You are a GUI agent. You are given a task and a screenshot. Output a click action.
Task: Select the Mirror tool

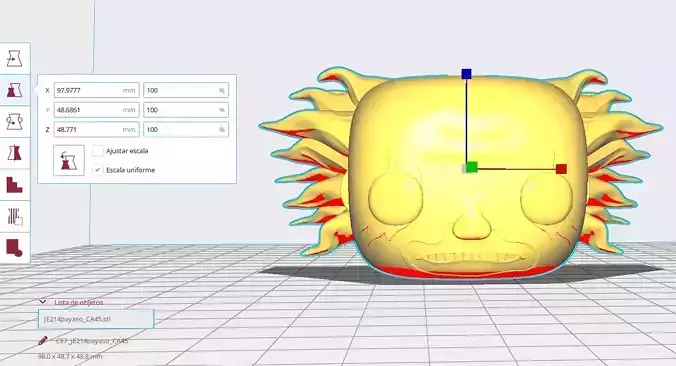(14, 153)
